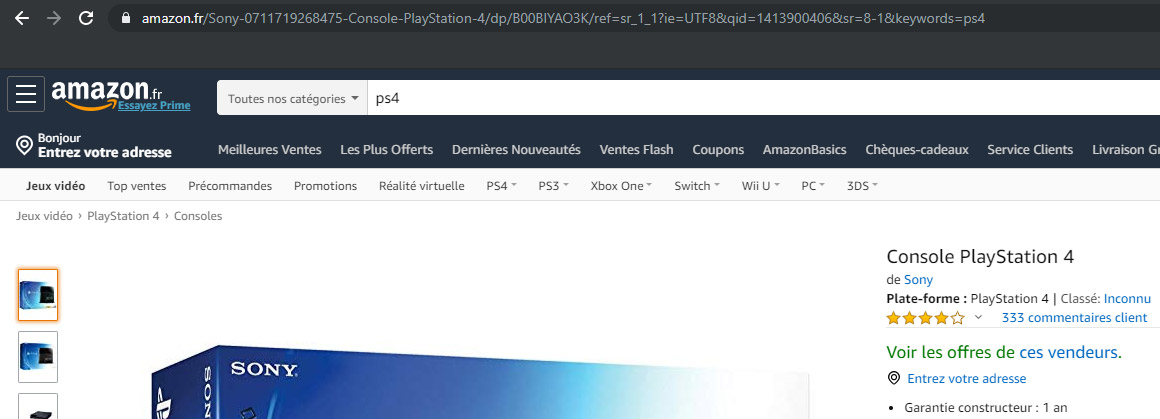The height and width of the screenshot is (419, 1160).
Task: Expand the Wii U submenu
Action: (x=761, y=186)
